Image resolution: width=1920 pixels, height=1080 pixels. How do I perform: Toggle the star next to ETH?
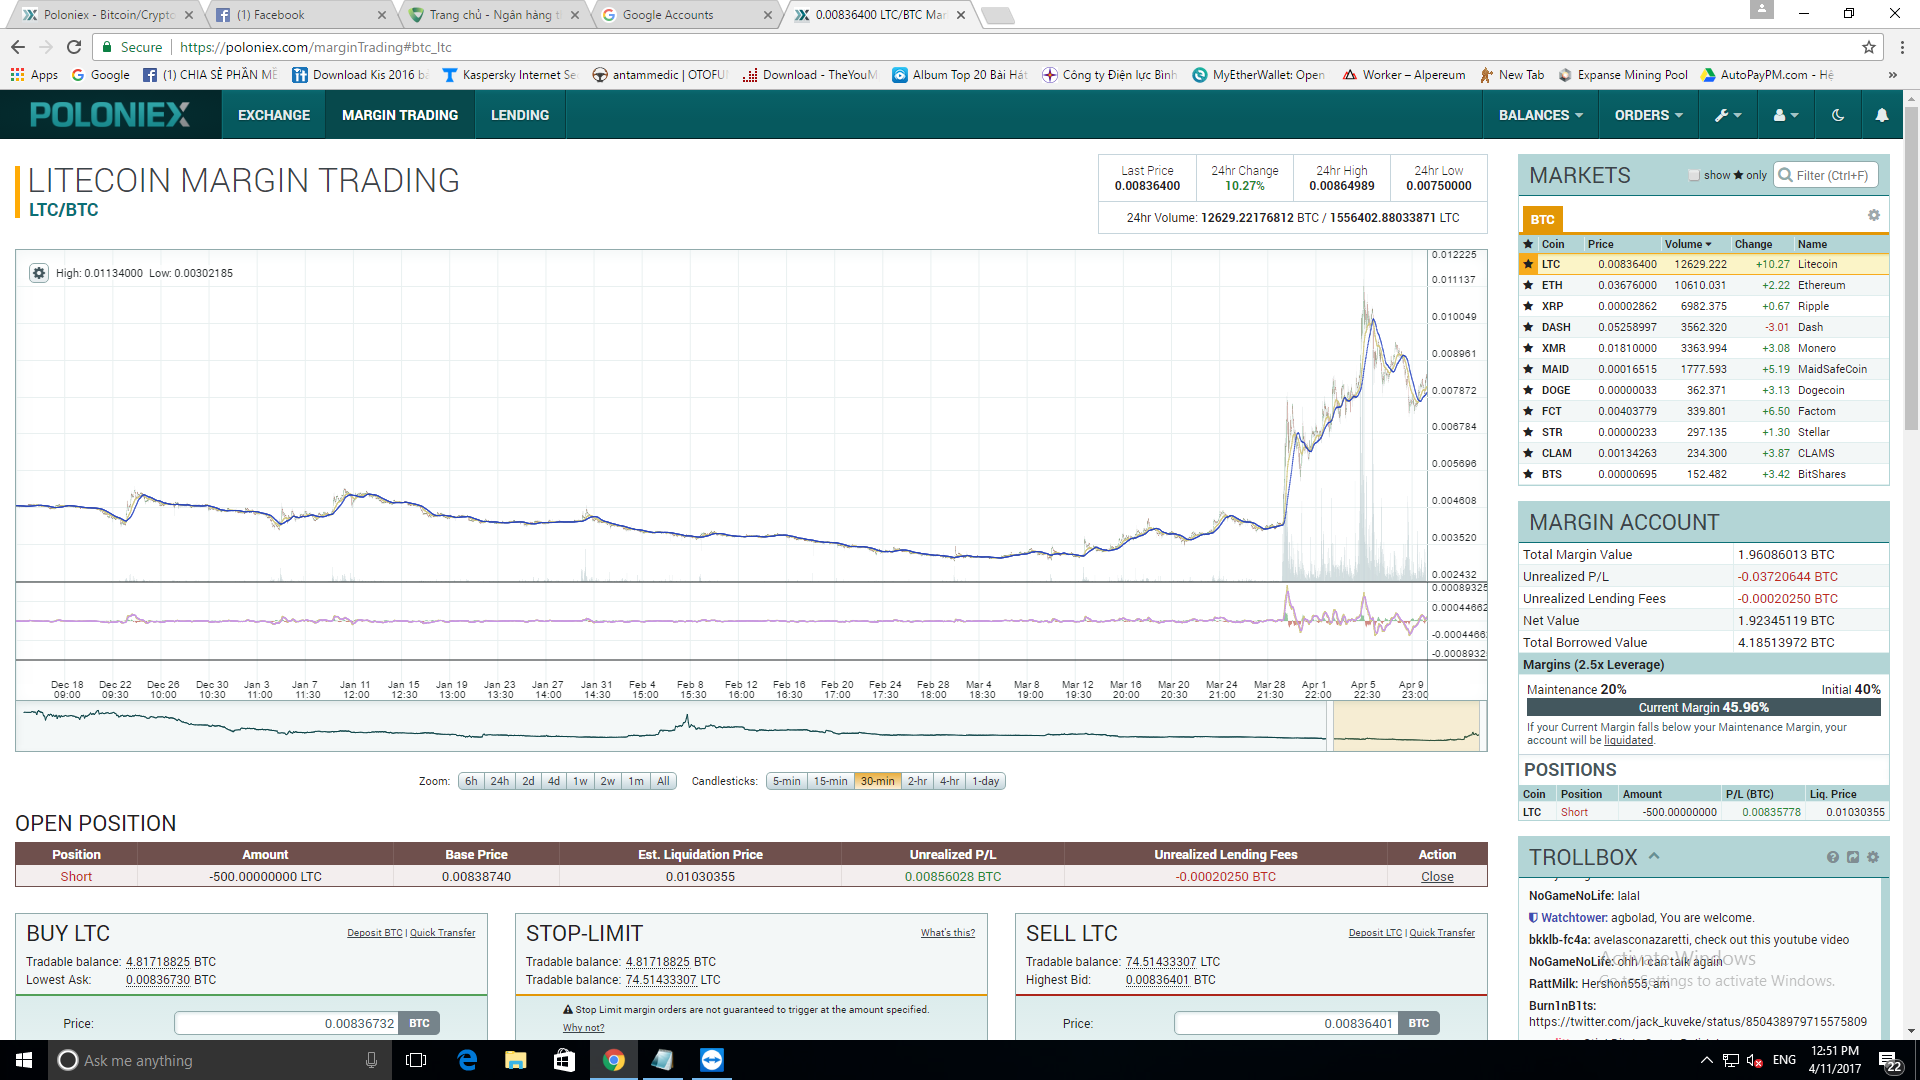point(1528,285)
